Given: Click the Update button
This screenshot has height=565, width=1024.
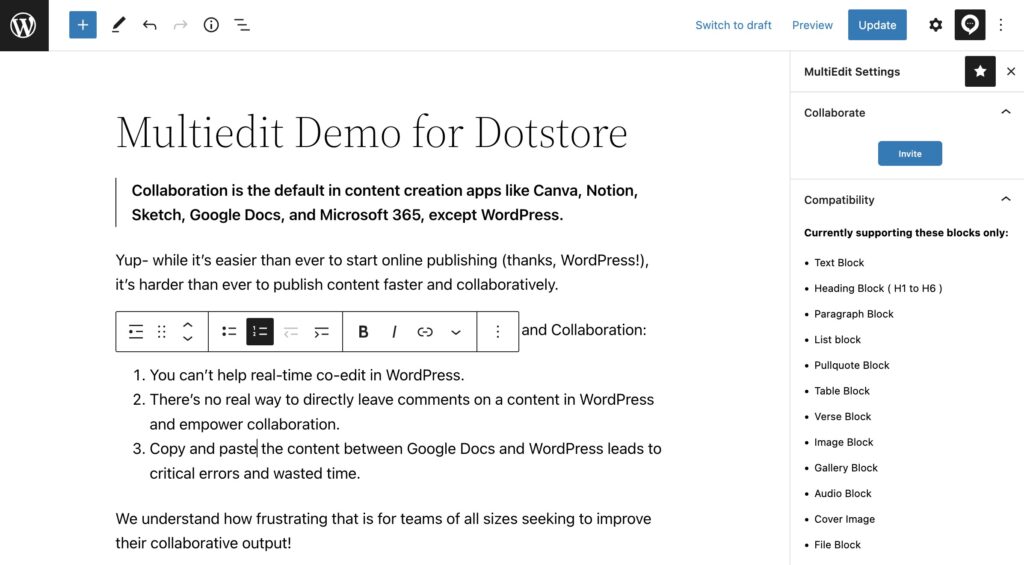Looking at the screenshot, I should [877, 25].
